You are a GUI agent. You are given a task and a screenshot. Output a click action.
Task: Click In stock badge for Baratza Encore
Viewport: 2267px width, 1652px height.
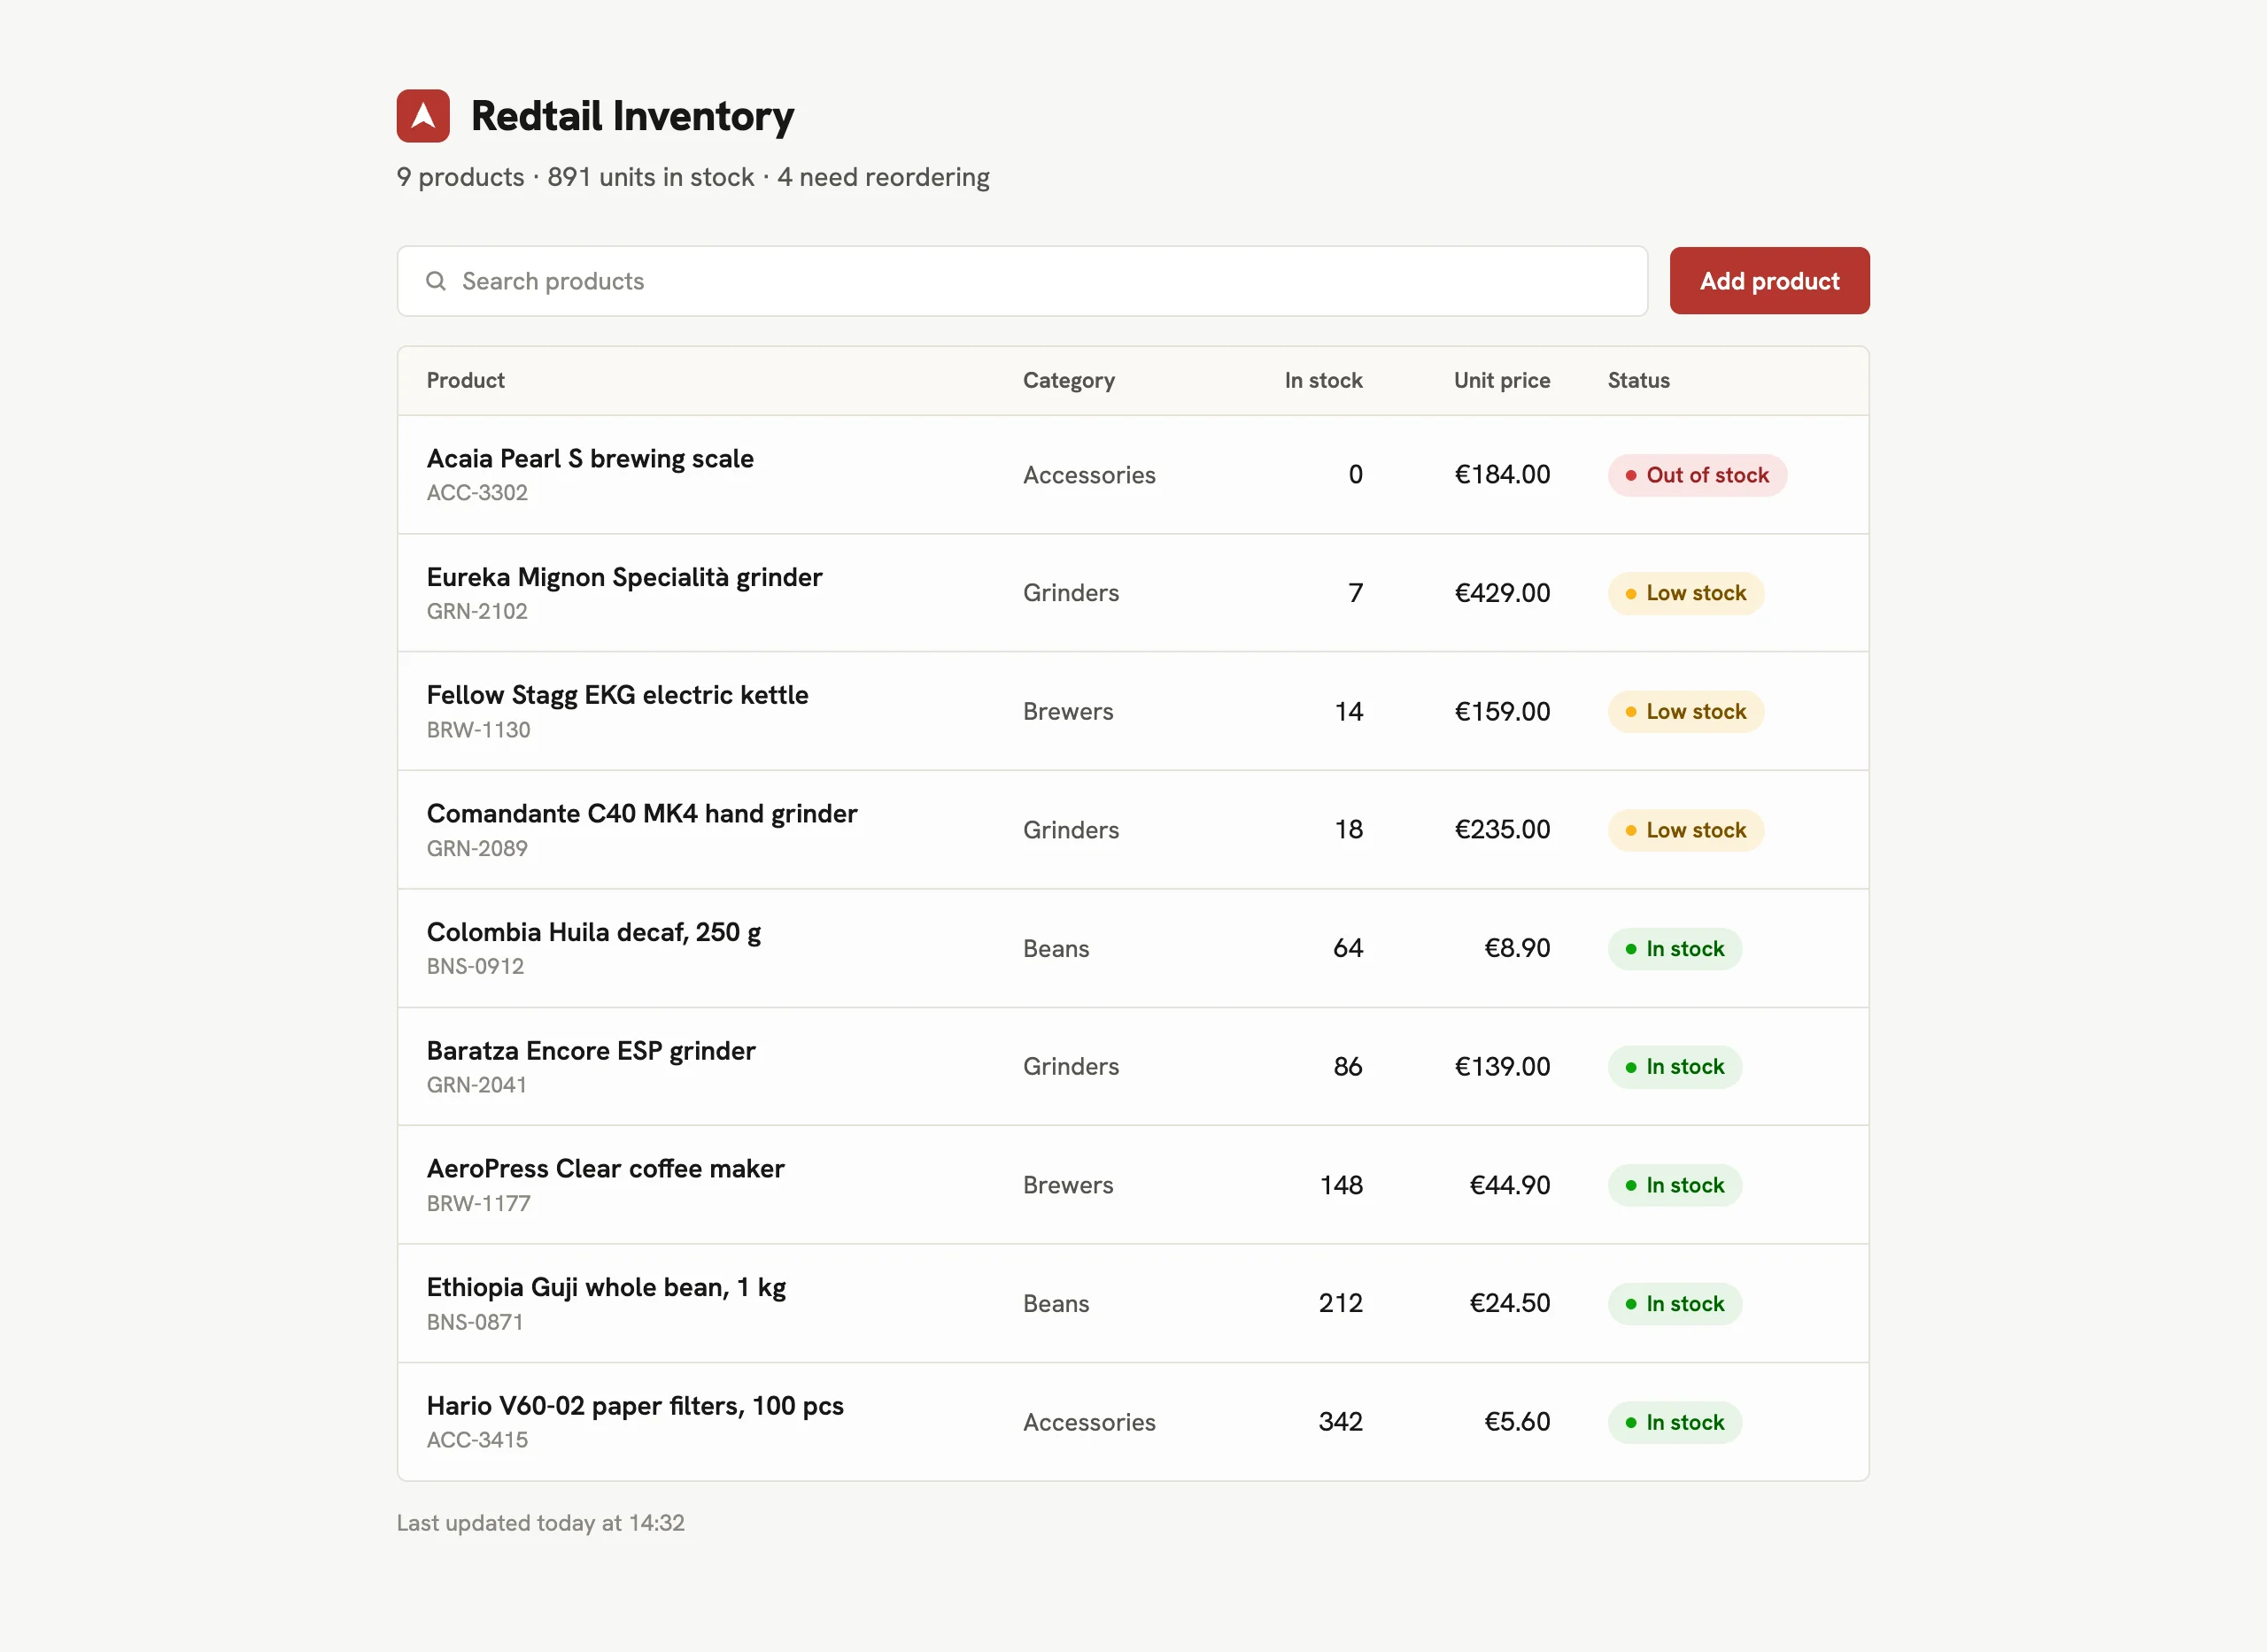(x=1675, y=1067)
